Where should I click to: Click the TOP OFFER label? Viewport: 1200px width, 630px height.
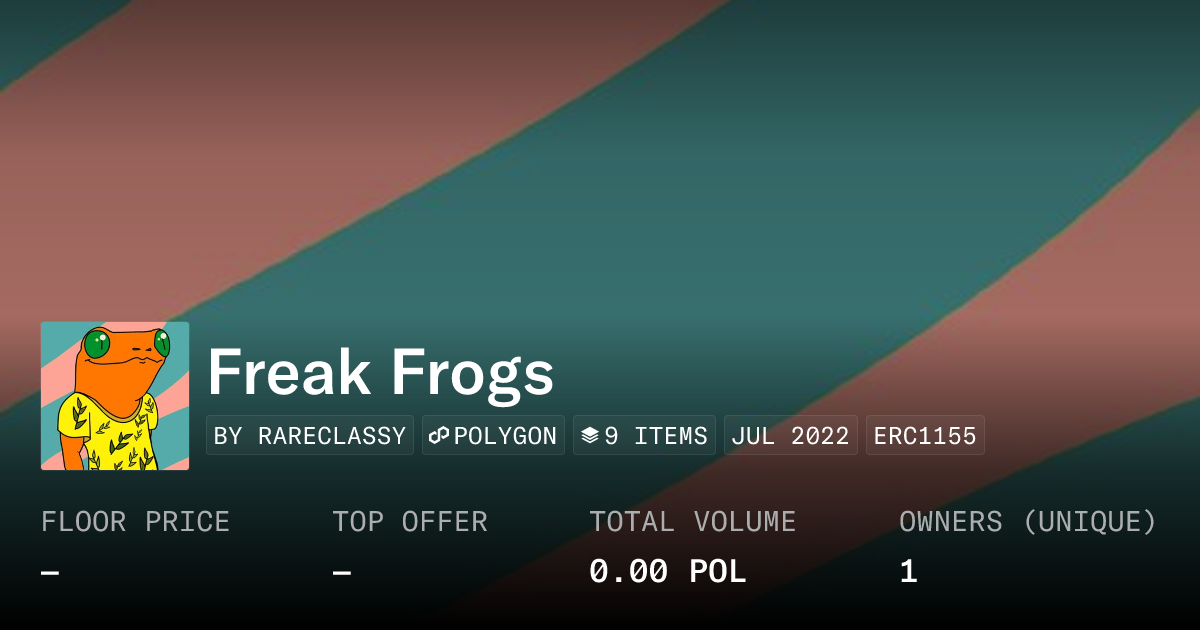point(410,522)
